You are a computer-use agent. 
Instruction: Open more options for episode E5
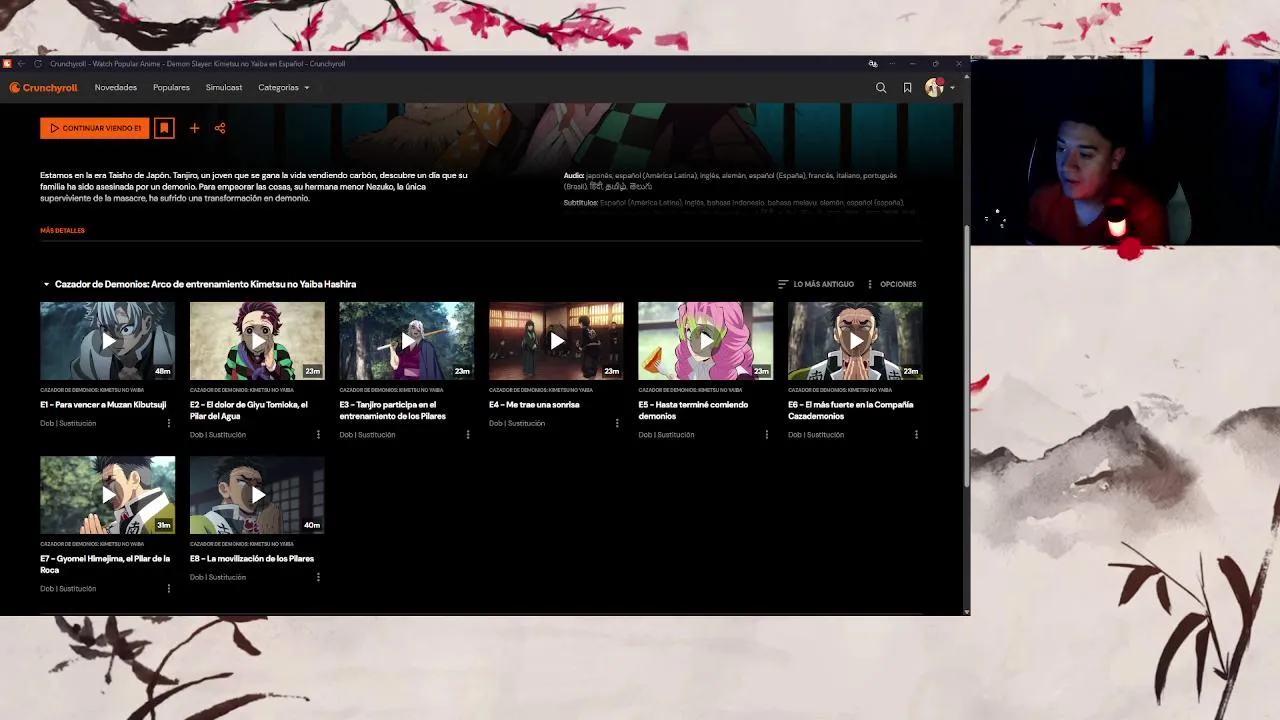767,435
